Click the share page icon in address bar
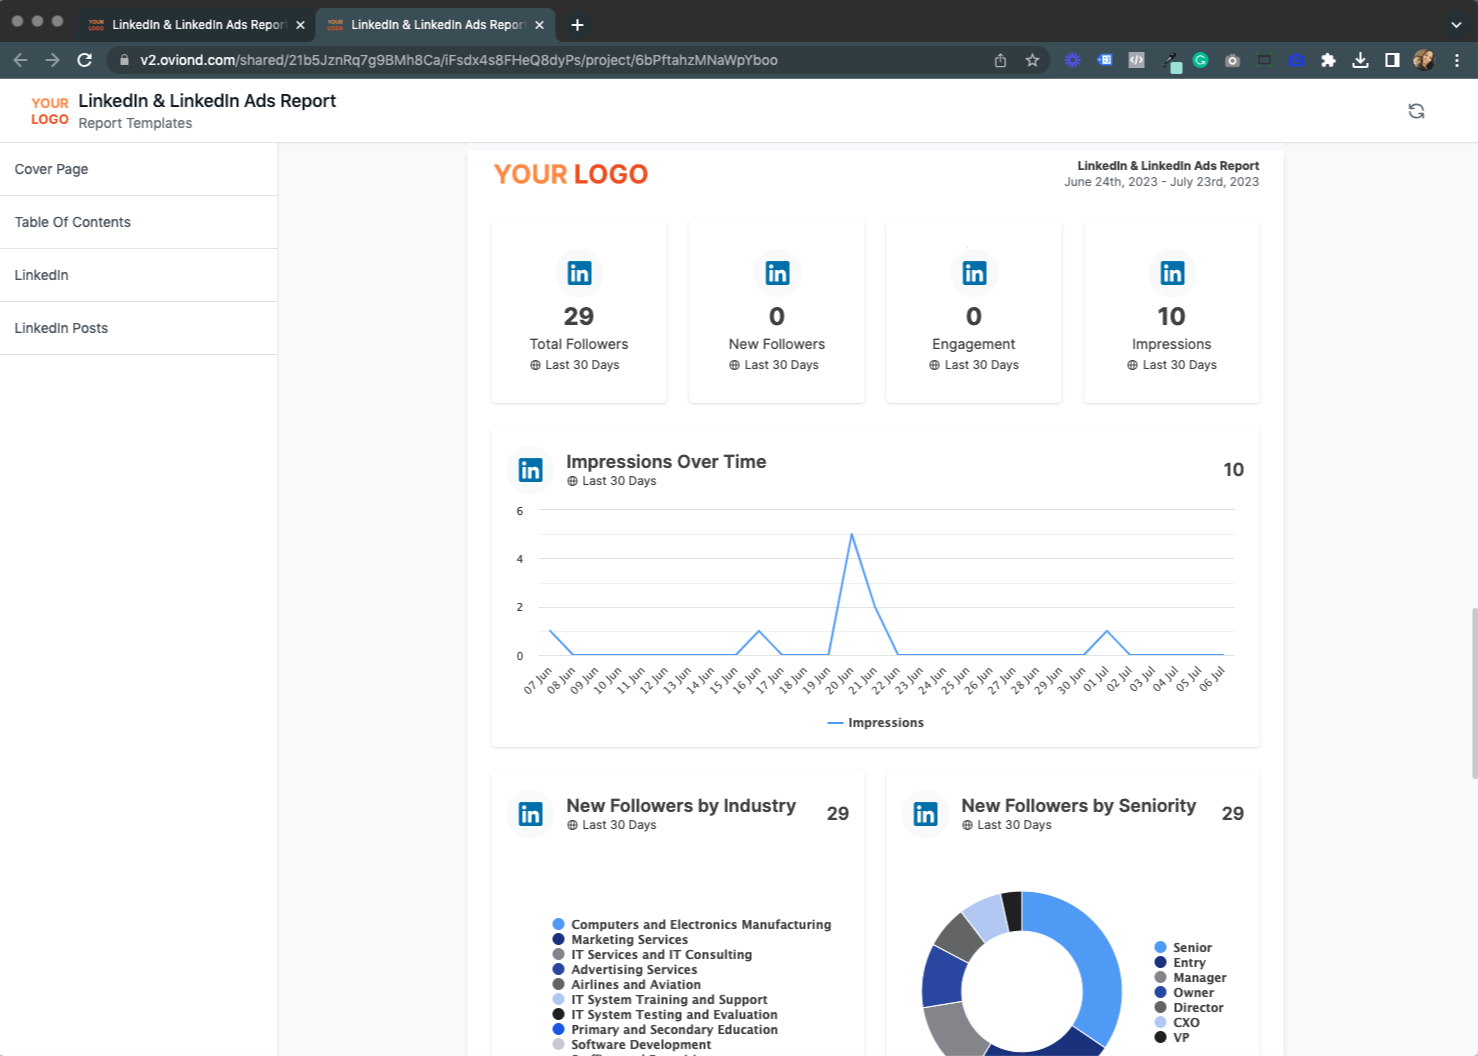This screenshot has width=1478, height=1056. coord(1000,60)
